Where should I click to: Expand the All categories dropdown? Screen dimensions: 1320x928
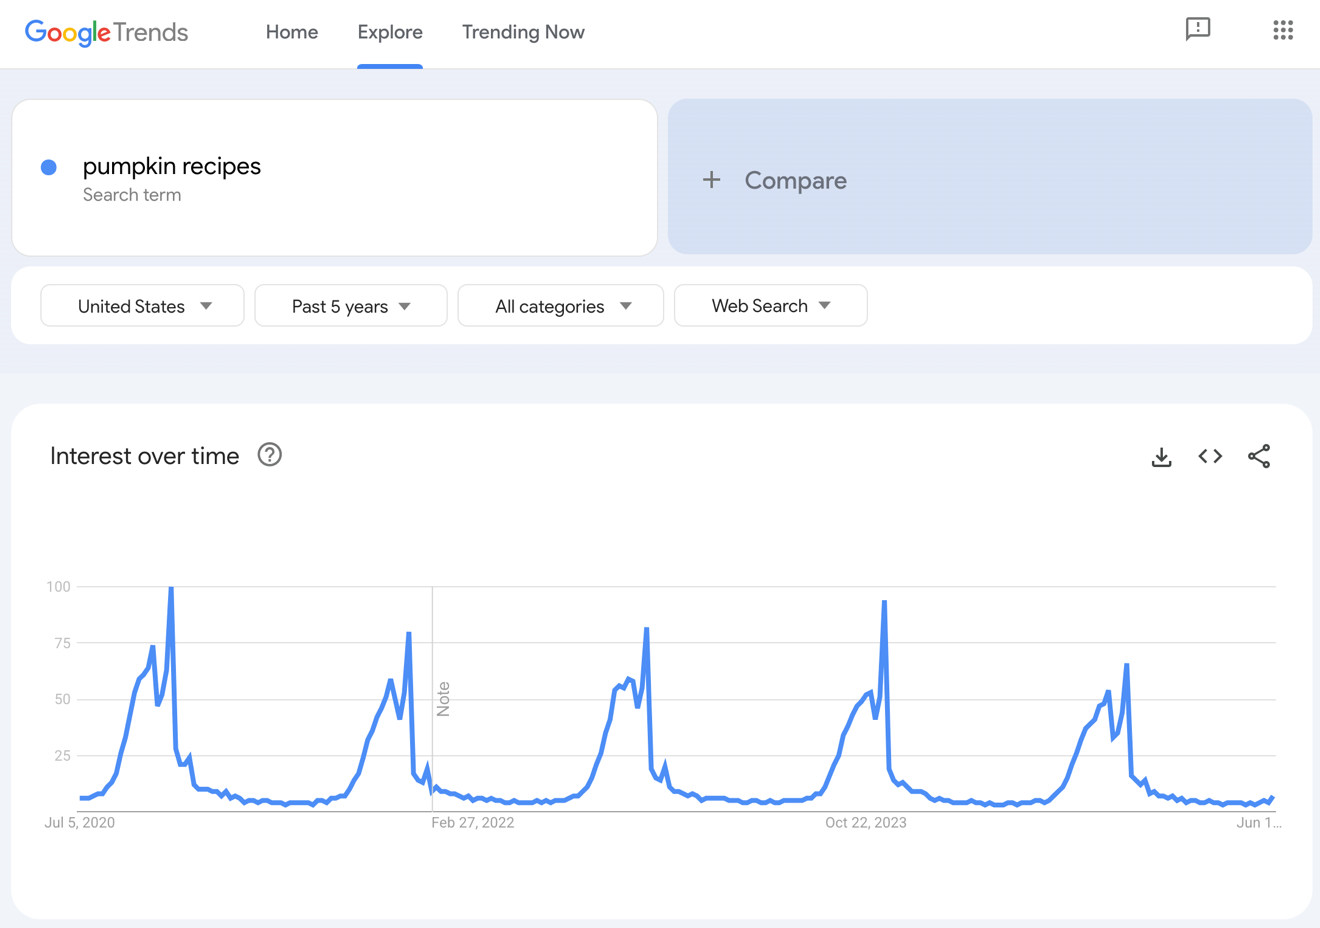pyautogui.click(x=561, y=306)
